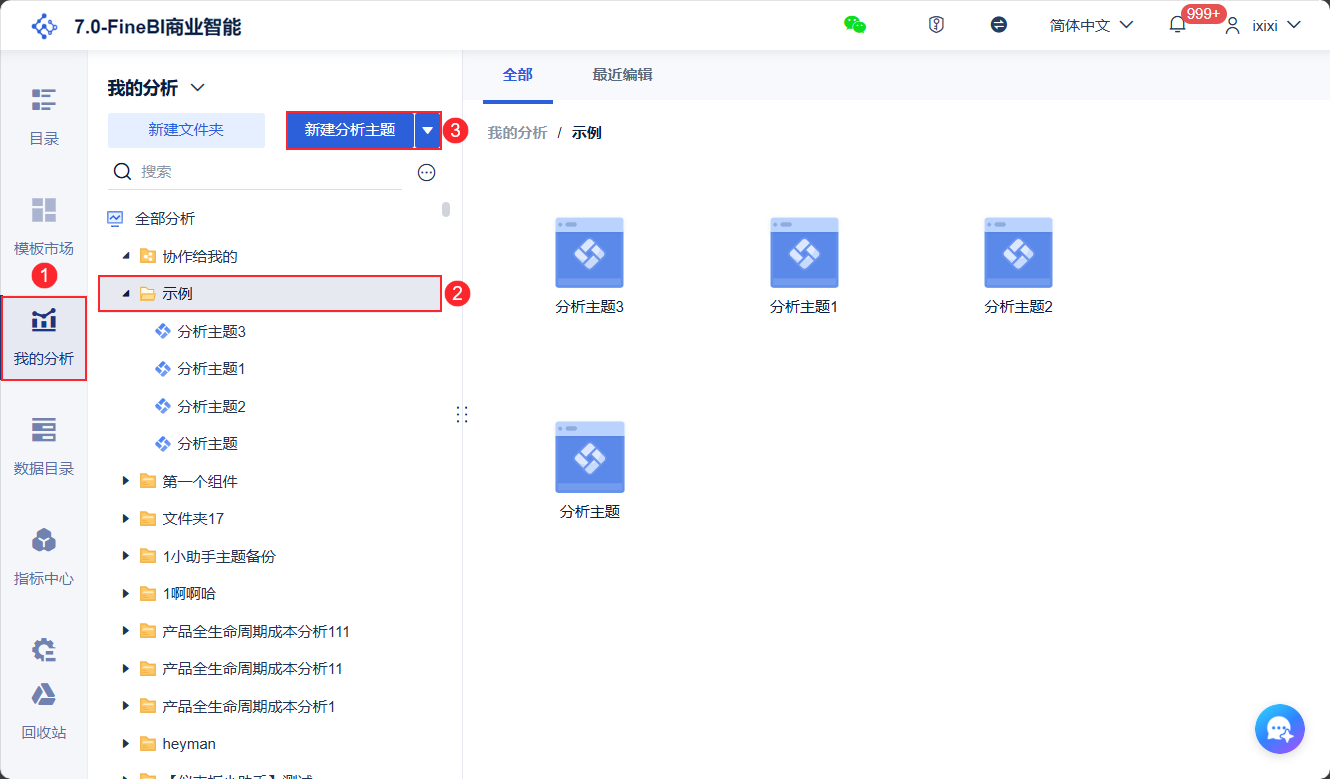The width and height of the screenshot is (1330, 779).
Task: Open the ixixi user menu
Action: 1265,25
